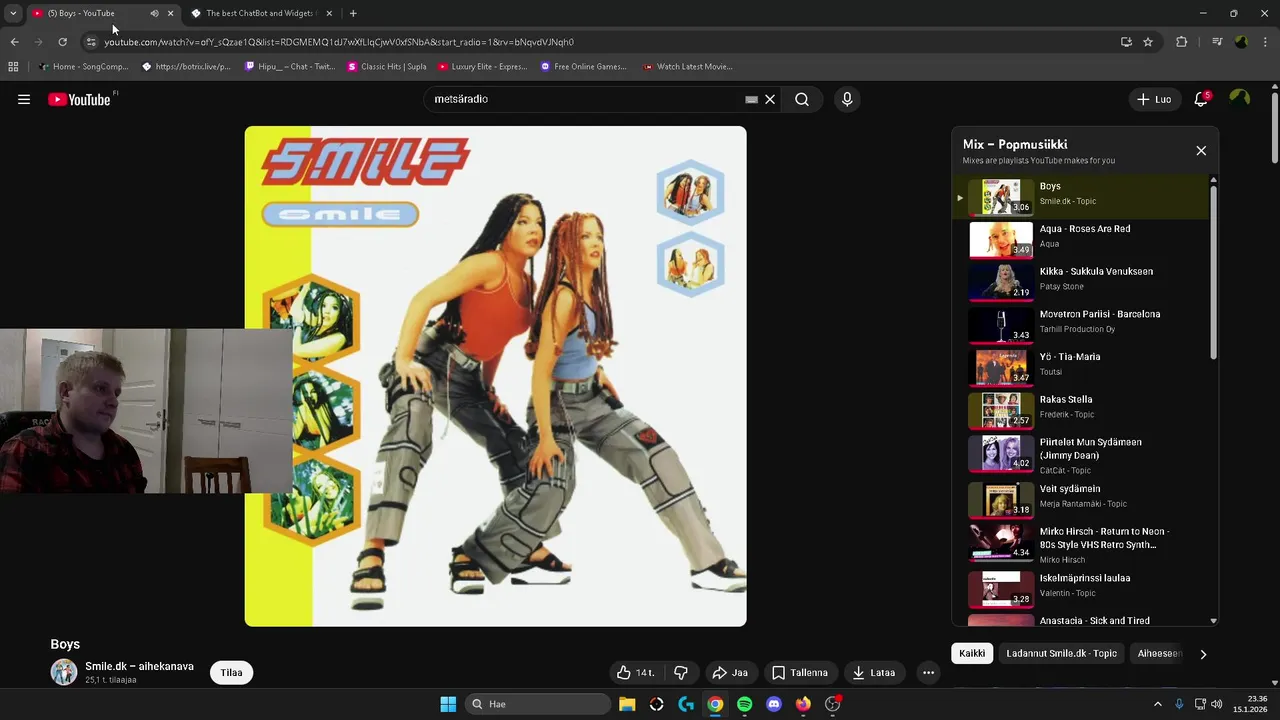Open Home - SongComp bookmark
Viewport: 1280px width, 720px height.
pos(83,67)
